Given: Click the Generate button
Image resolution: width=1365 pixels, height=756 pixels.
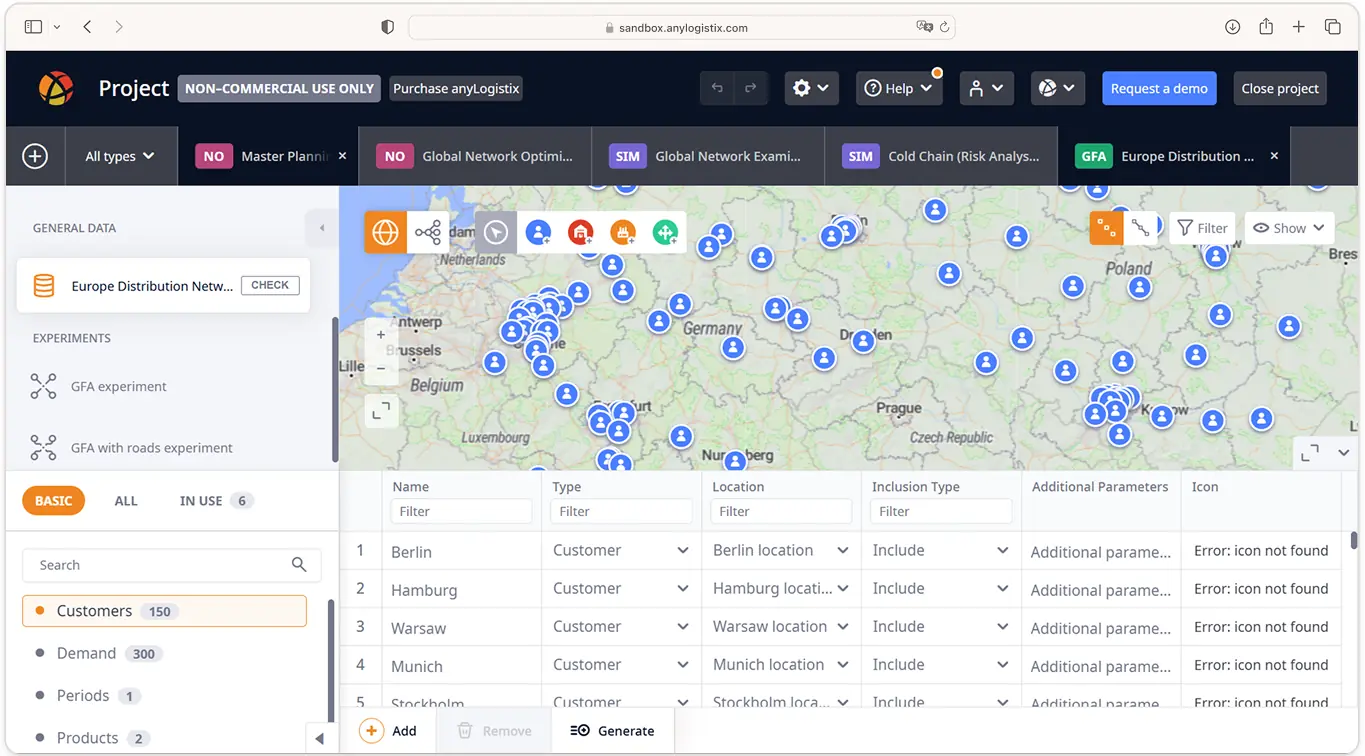Looking at the screenshot, I should [612, 731].
